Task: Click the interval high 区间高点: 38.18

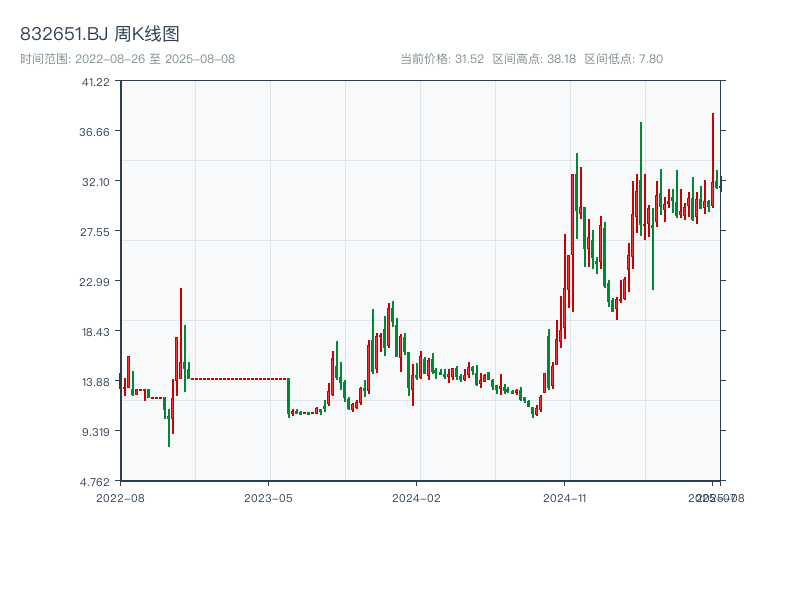Action: tap(534, 59)
